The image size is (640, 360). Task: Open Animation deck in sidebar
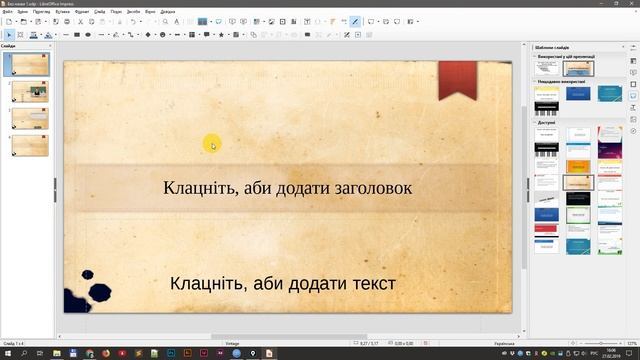[x=633, y=84]
